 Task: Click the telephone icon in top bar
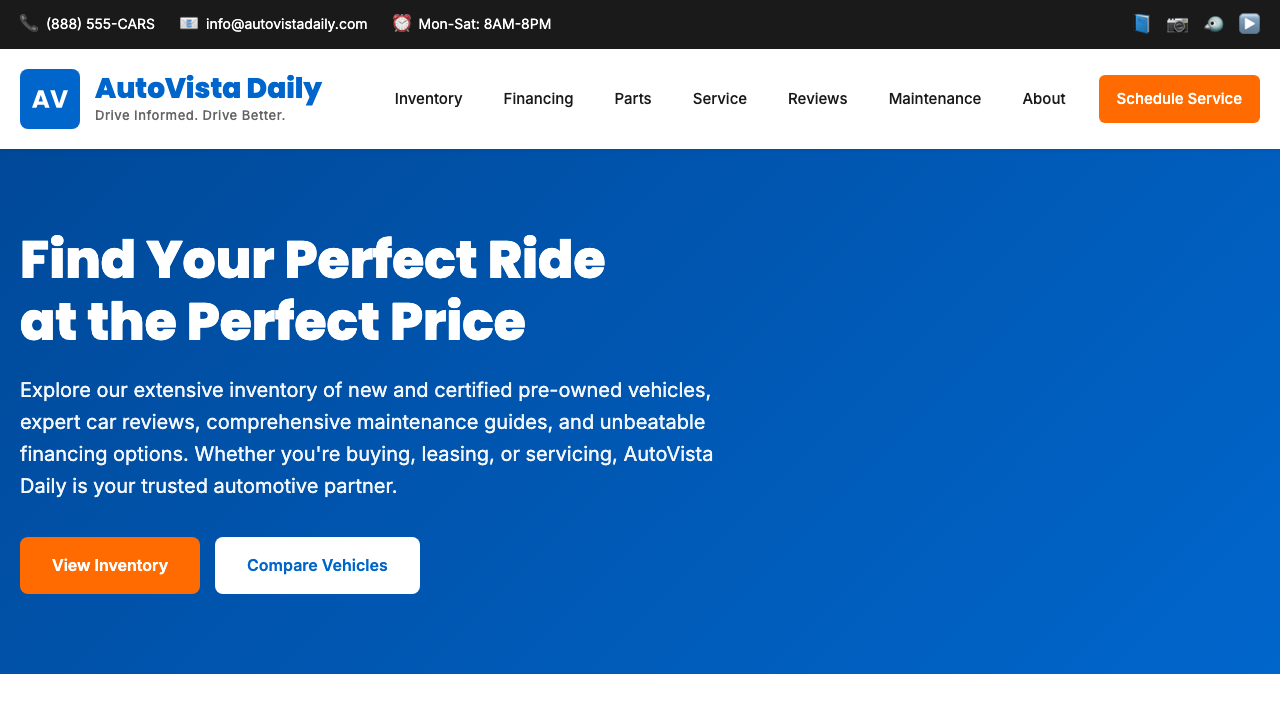click(x=29, y=23)
